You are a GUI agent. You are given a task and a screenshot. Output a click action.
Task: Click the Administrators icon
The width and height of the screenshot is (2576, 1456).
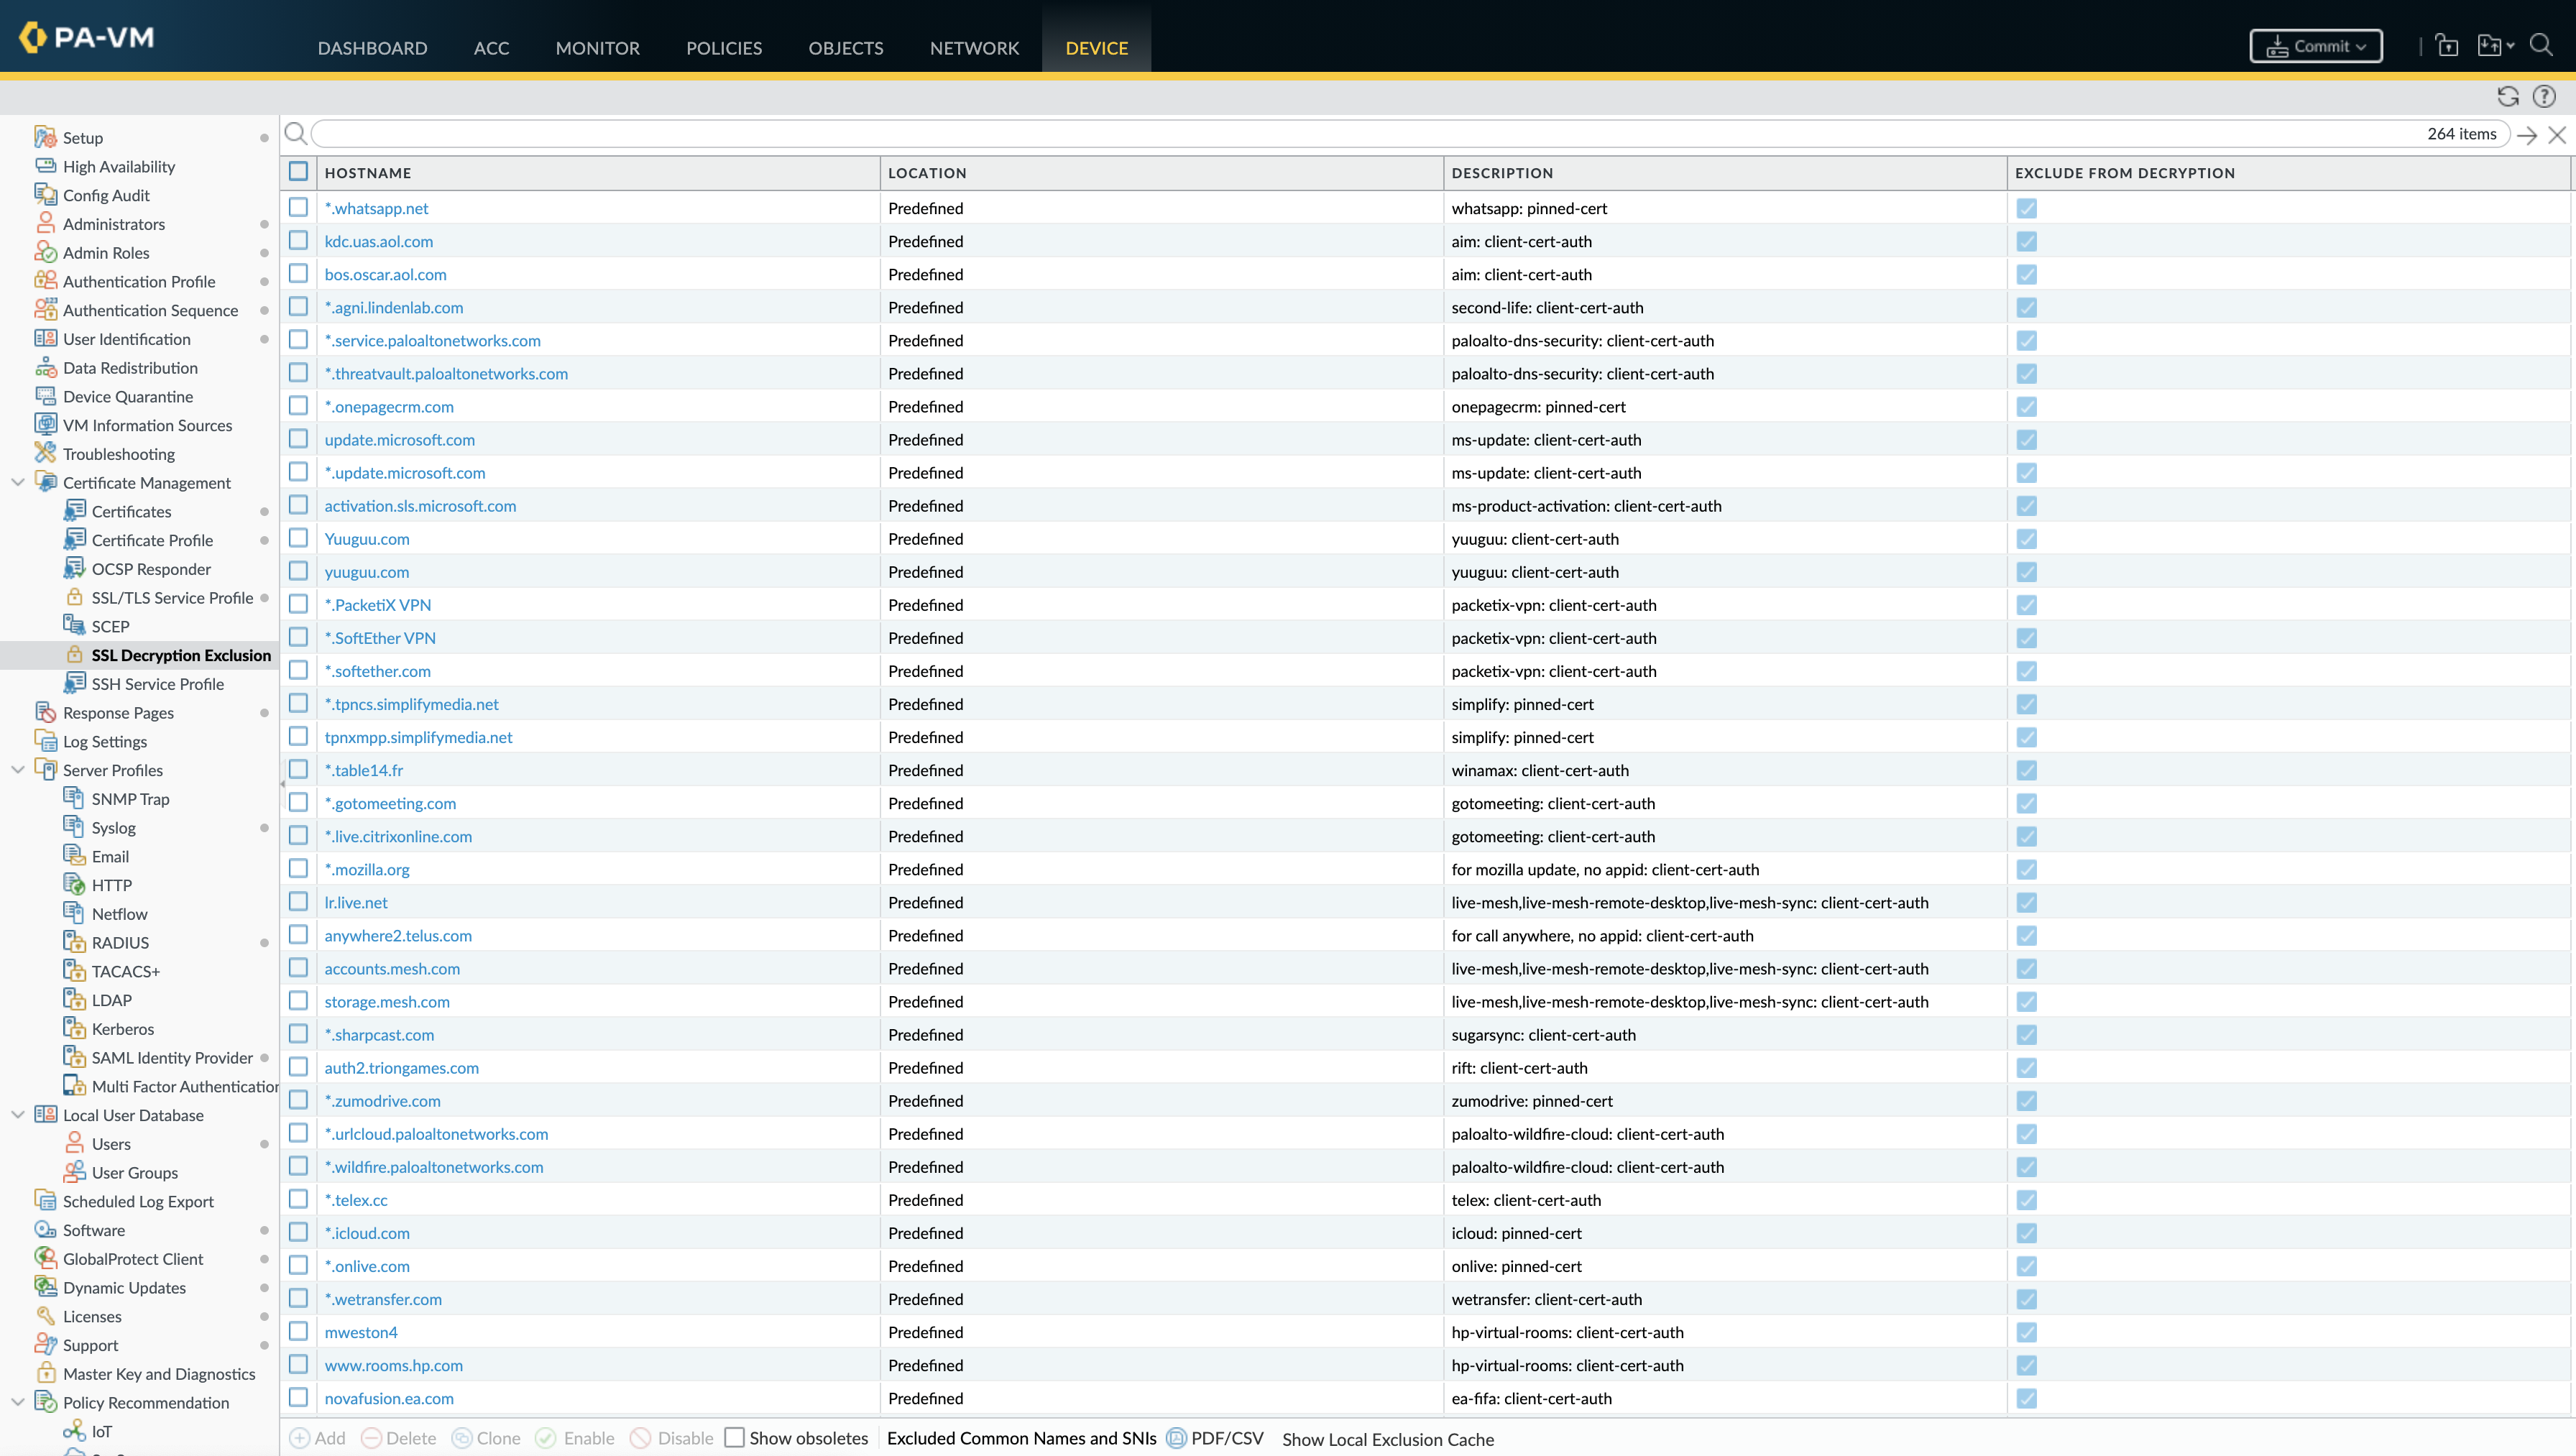(45, 223)
